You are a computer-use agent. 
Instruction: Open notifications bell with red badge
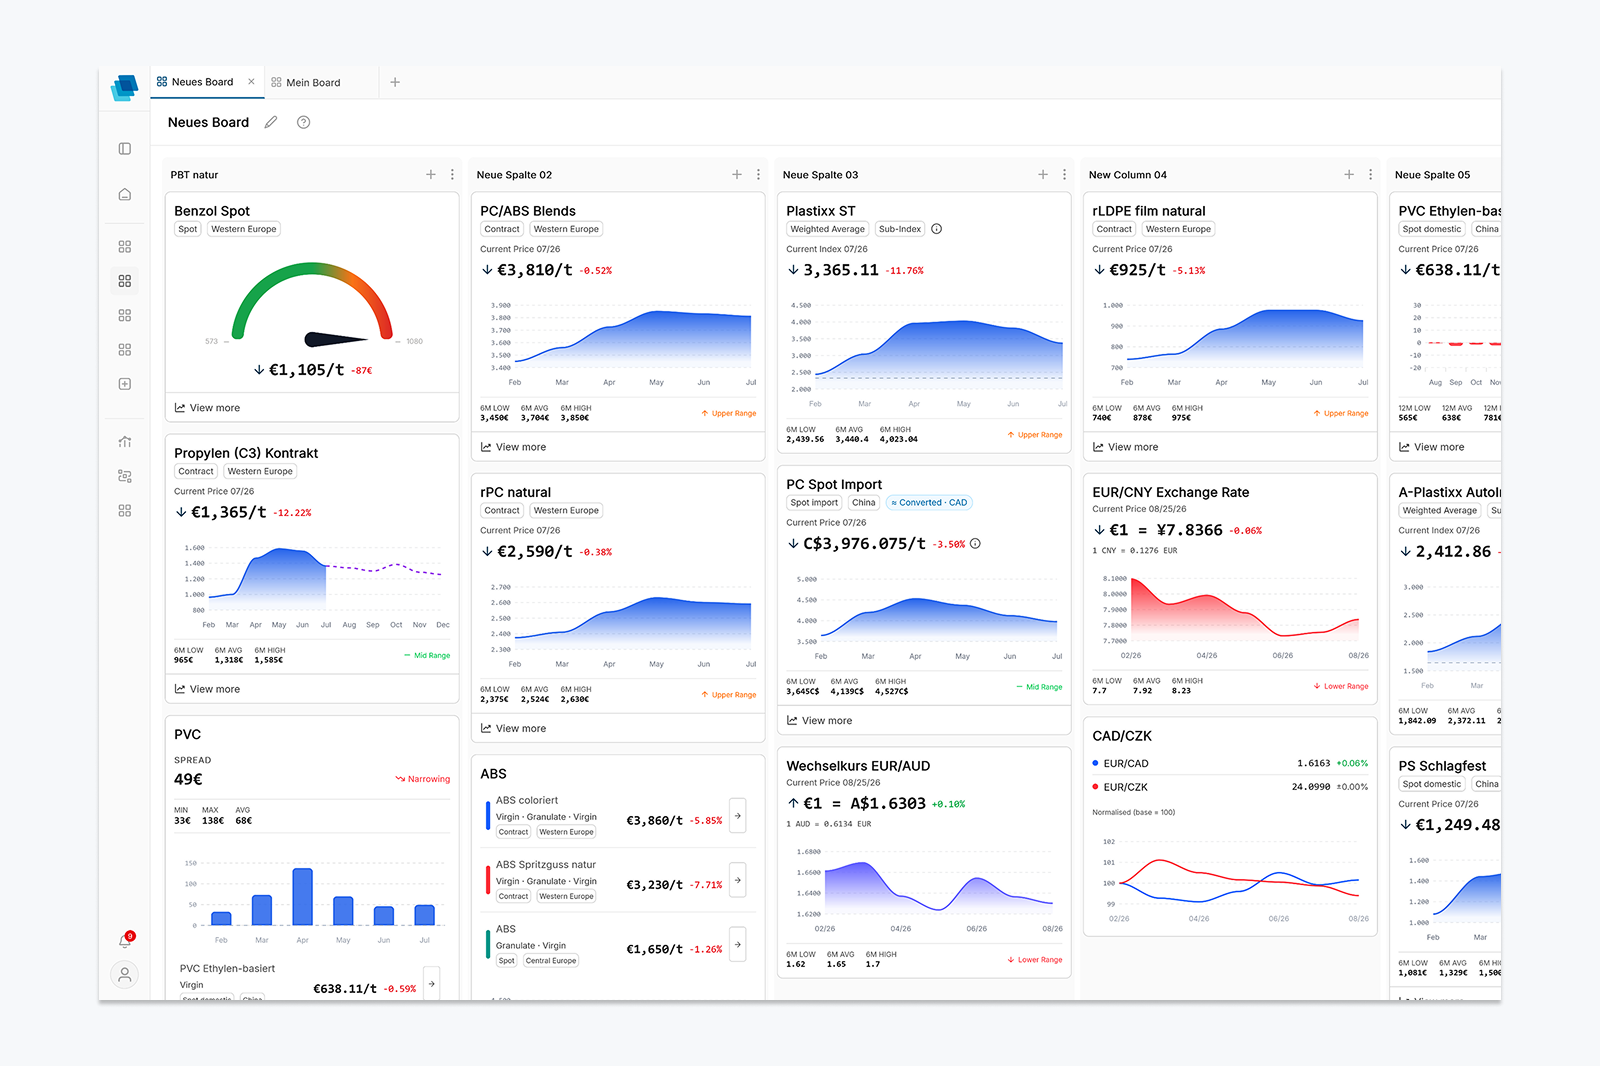pyautogui.click(x=125, y=941)
